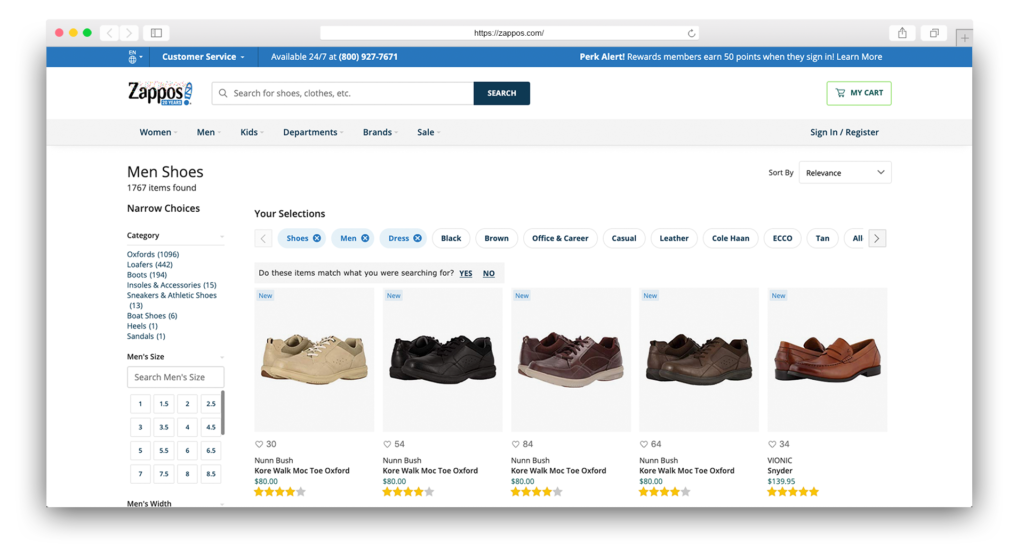Favorite the VIONIC Snyder loafer
The image size is (1024, 544).
(x=772, y=444)
